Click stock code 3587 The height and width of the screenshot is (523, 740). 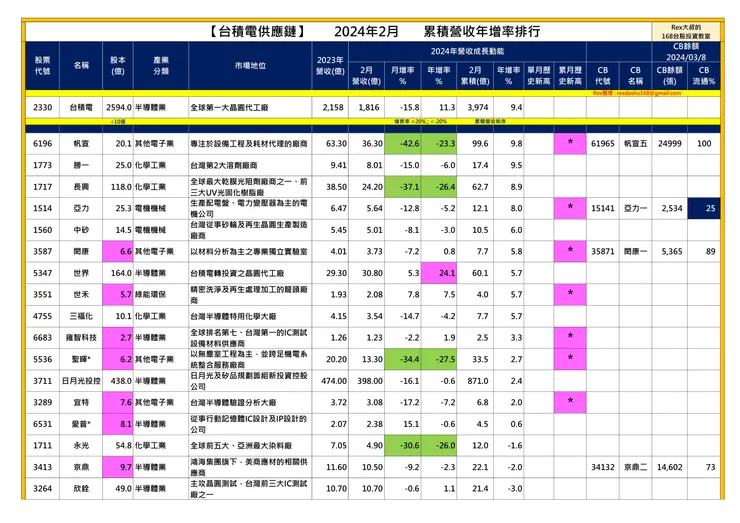(x=42, y=252)
